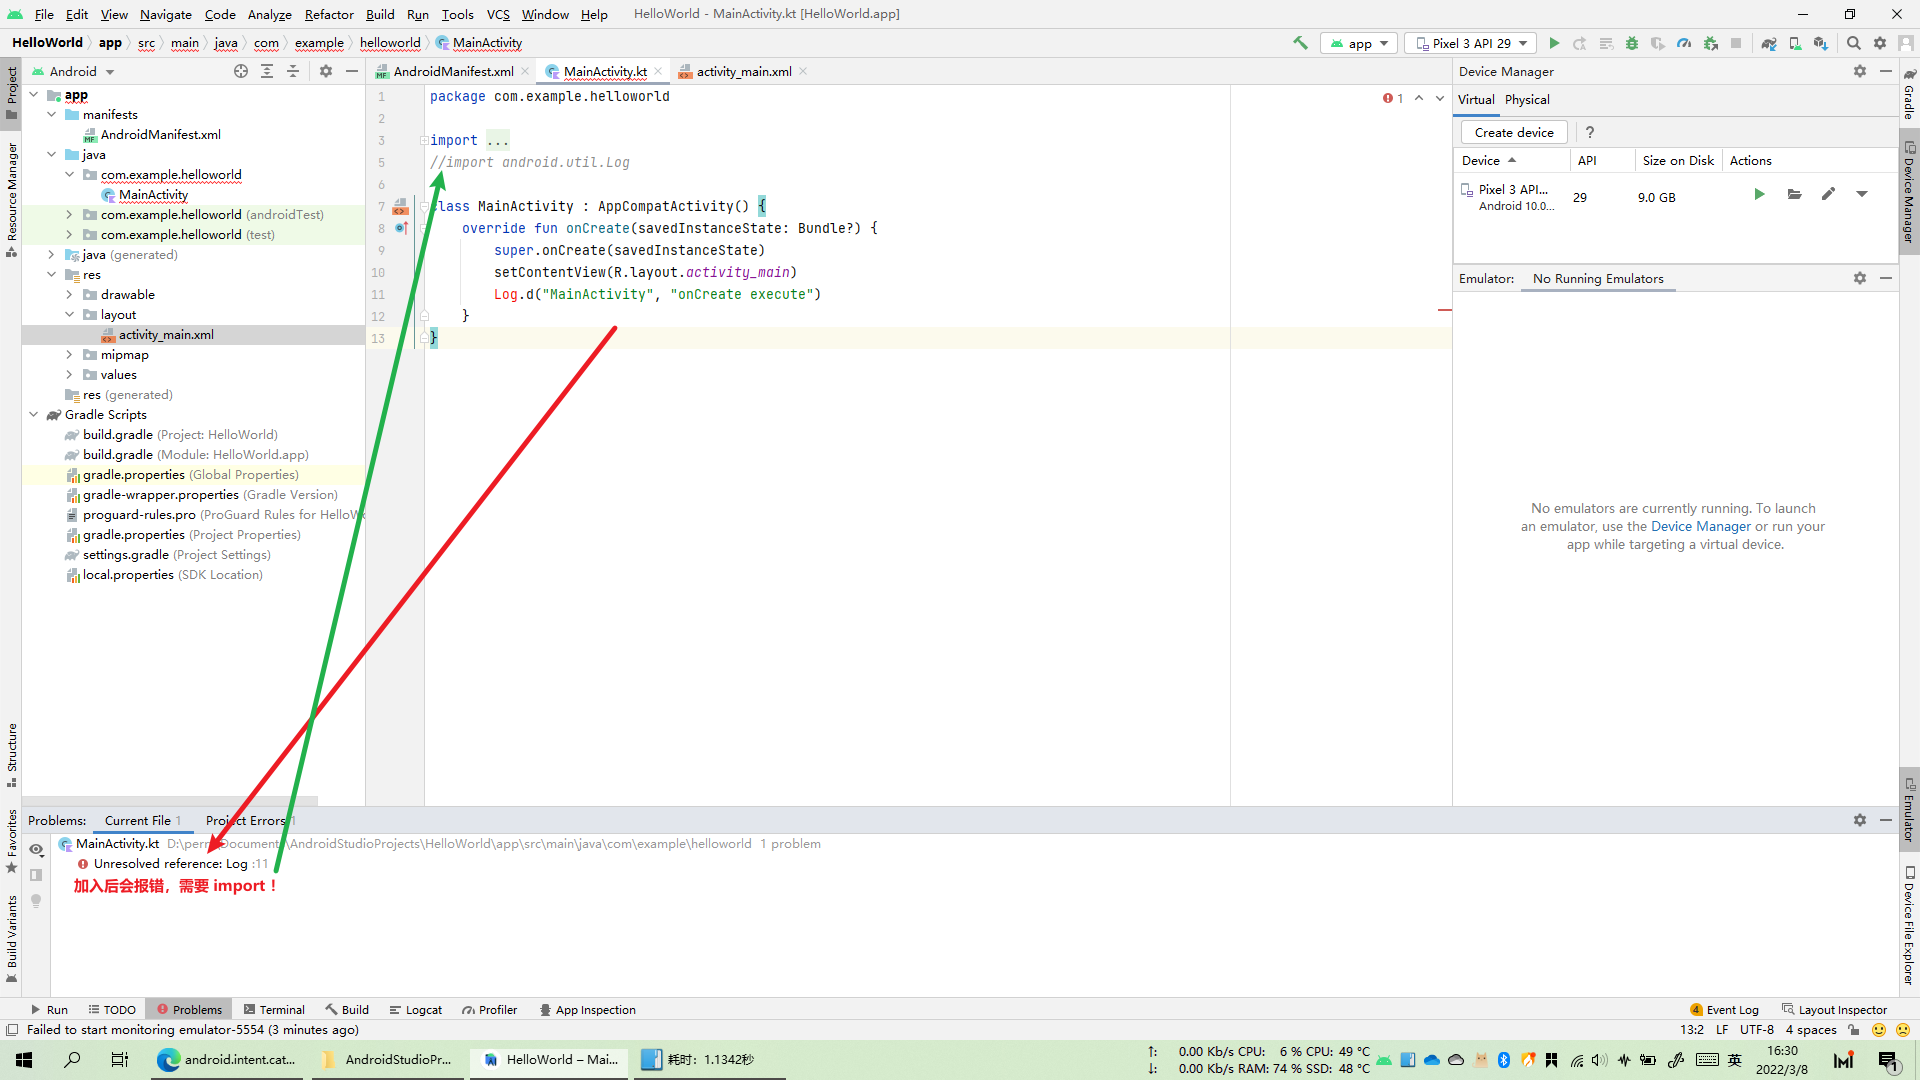Viewport: 1920px width, 1080px height.
Task: Open the Edge taskbar window android.intent.cat
Action: click(227, 1059)
